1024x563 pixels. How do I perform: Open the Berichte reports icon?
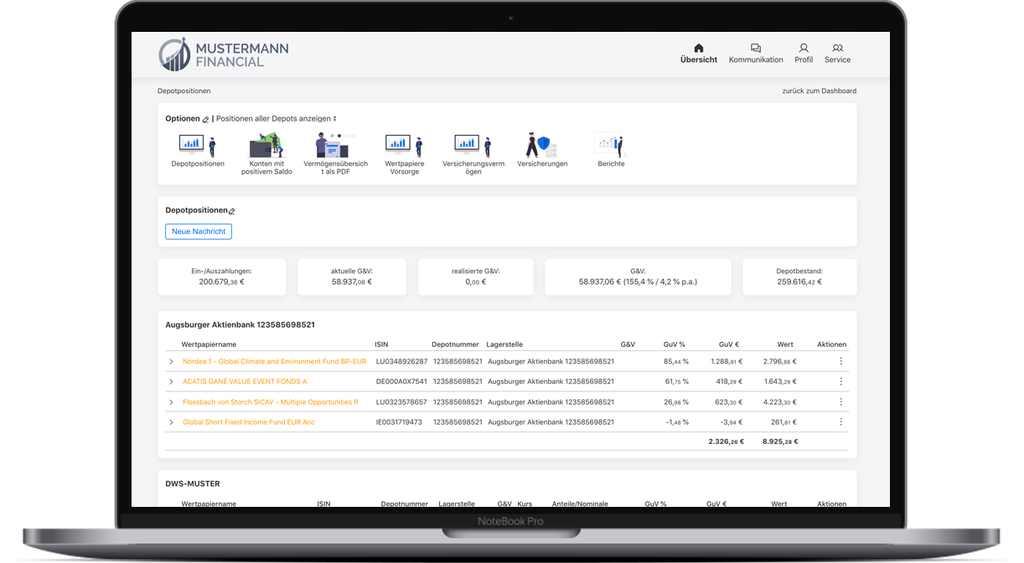(x=611, y=145)
